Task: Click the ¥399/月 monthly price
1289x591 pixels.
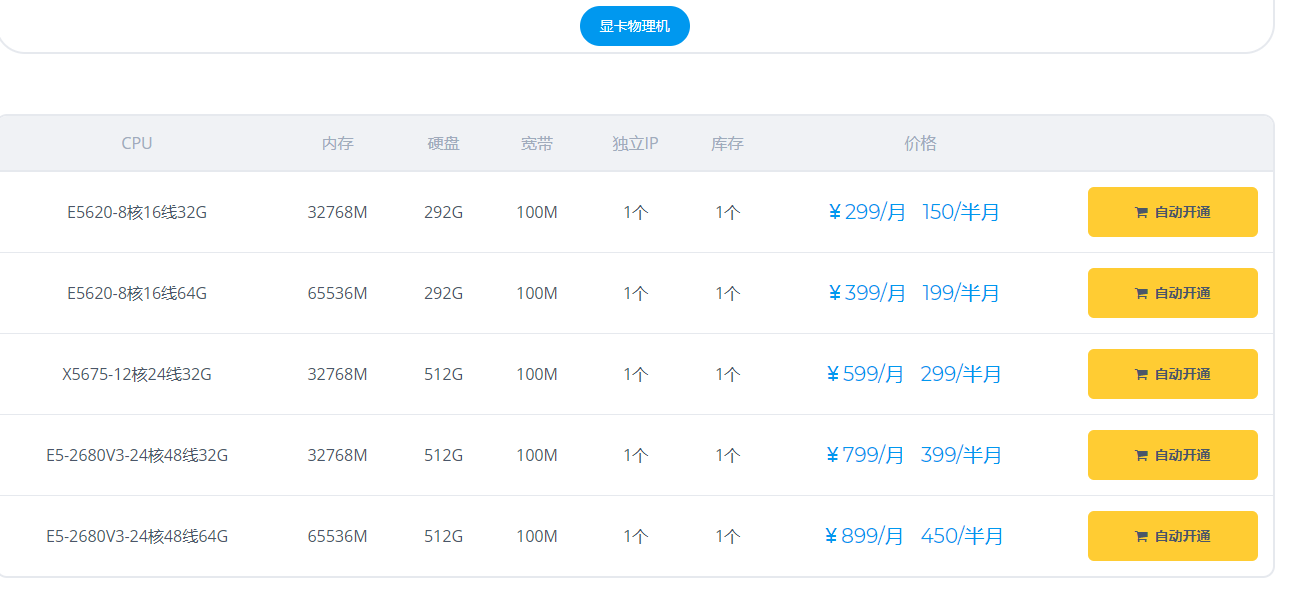Action: coord(866,293)
